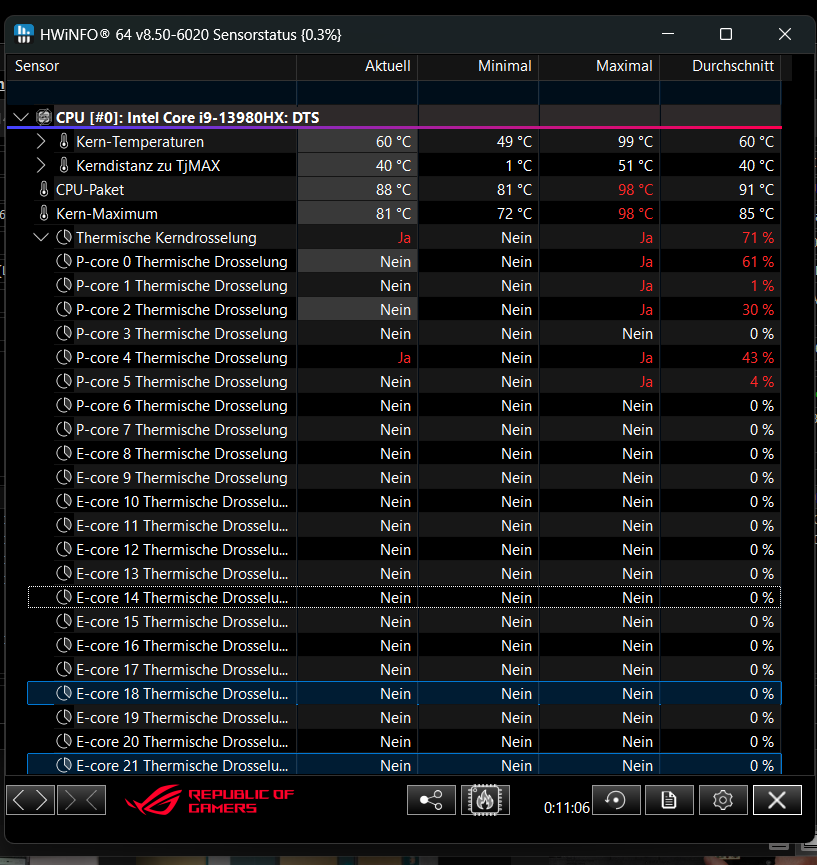Screen dimensions: 817x865
Task: Click clock icon of P-core 2 row
Action: click(64, 309)
